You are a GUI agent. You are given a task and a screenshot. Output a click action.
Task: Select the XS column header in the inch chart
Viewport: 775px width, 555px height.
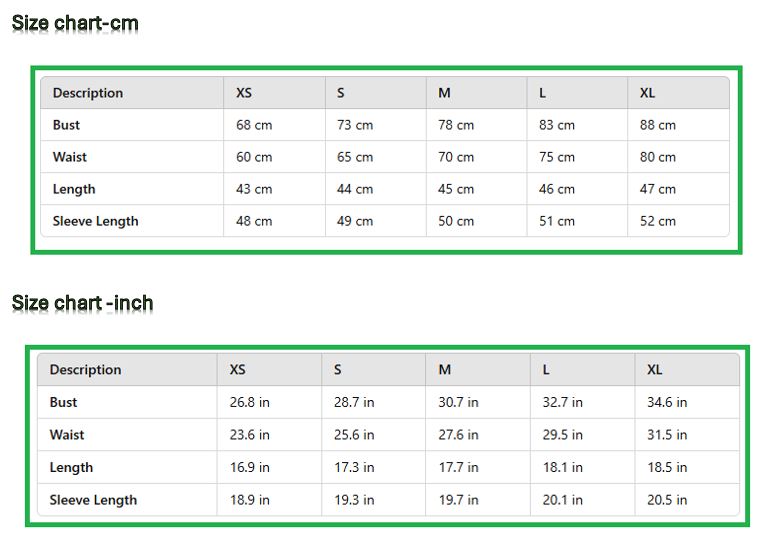point(238,370)
